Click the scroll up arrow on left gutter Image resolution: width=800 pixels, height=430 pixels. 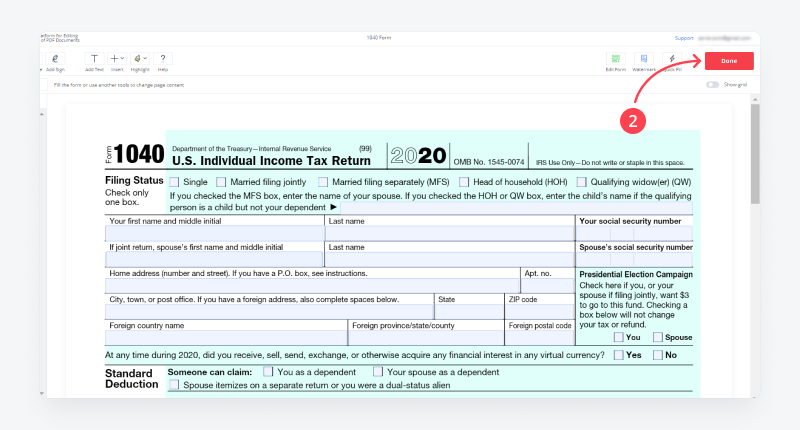pos(42,115)
